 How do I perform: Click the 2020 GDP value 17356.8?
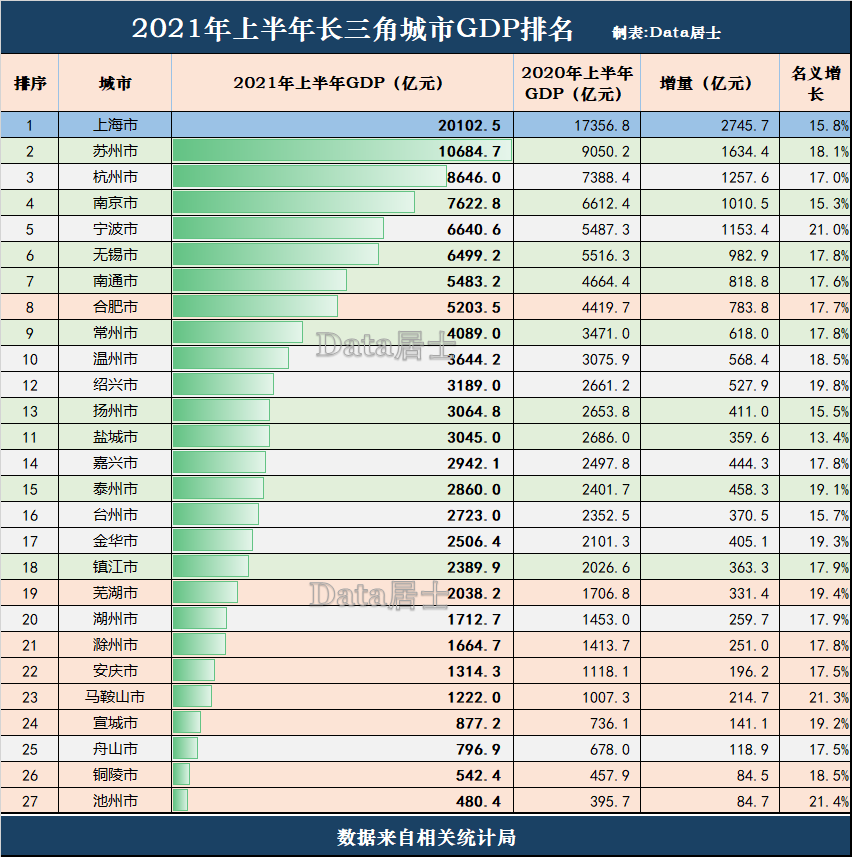602,126
